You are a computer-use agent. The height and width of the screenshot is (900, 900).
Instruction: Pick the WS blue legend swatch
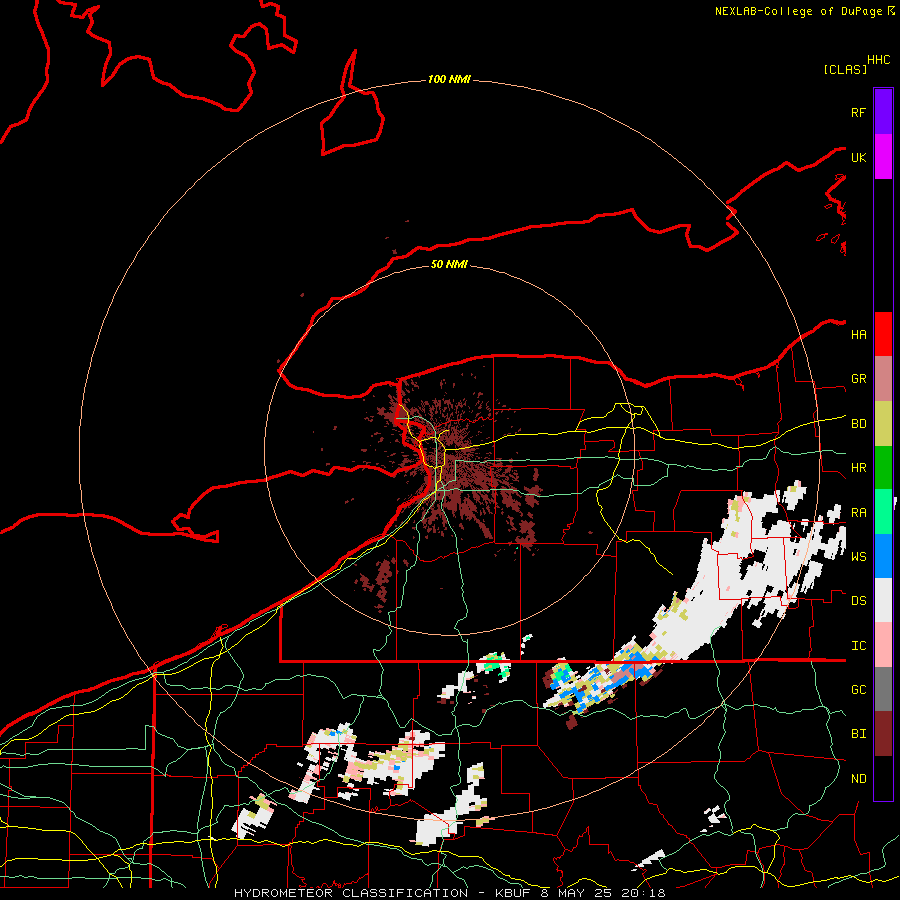[883, 556]
